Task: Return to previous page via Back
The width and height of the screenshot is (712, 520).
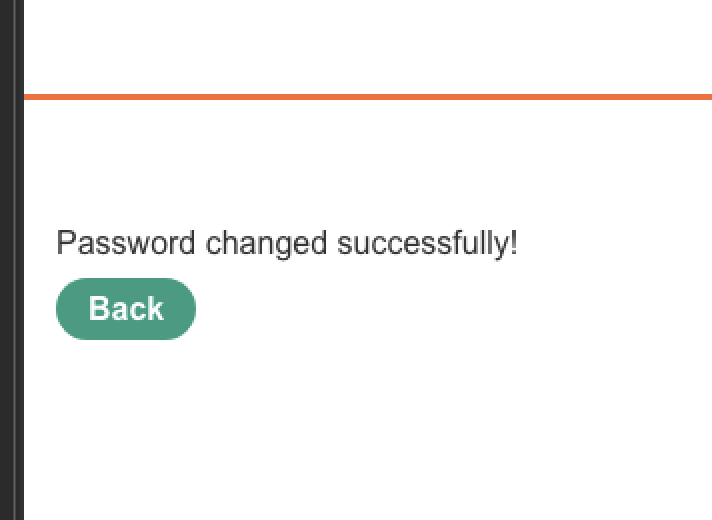Action: click(x=126, y=309)
